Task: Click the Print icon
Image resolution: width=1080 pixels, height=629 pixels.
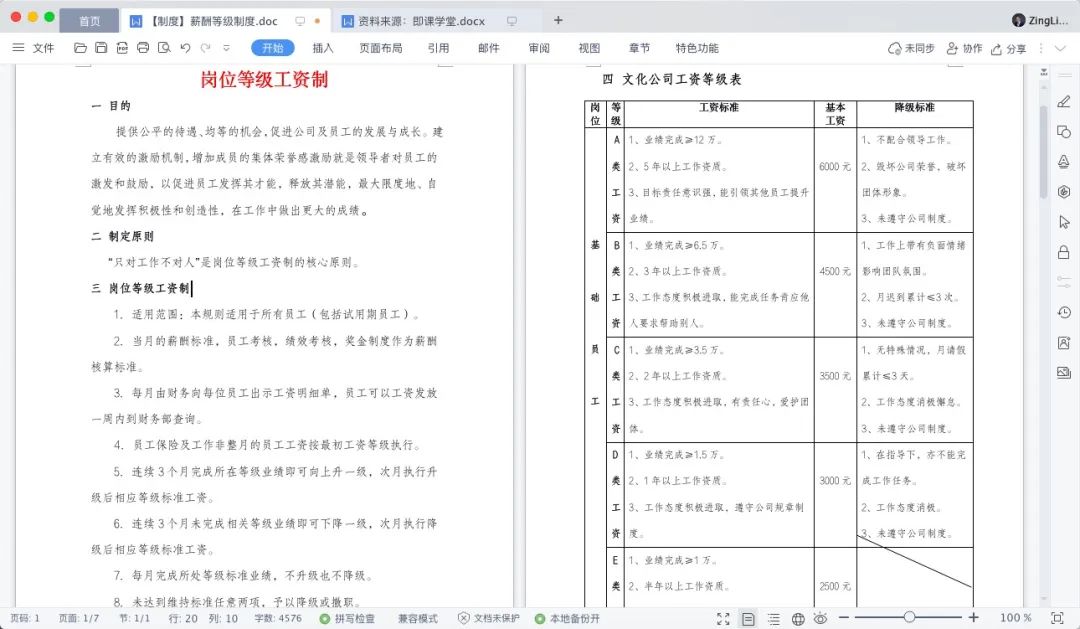Action: click(143, 48)
